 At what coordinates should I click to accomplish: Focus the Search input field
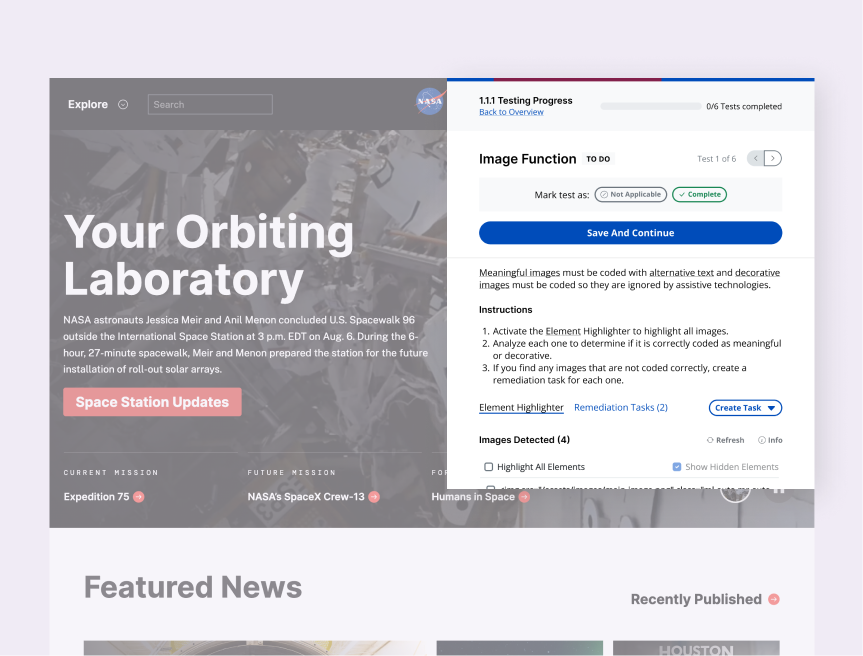coord(210,105)
